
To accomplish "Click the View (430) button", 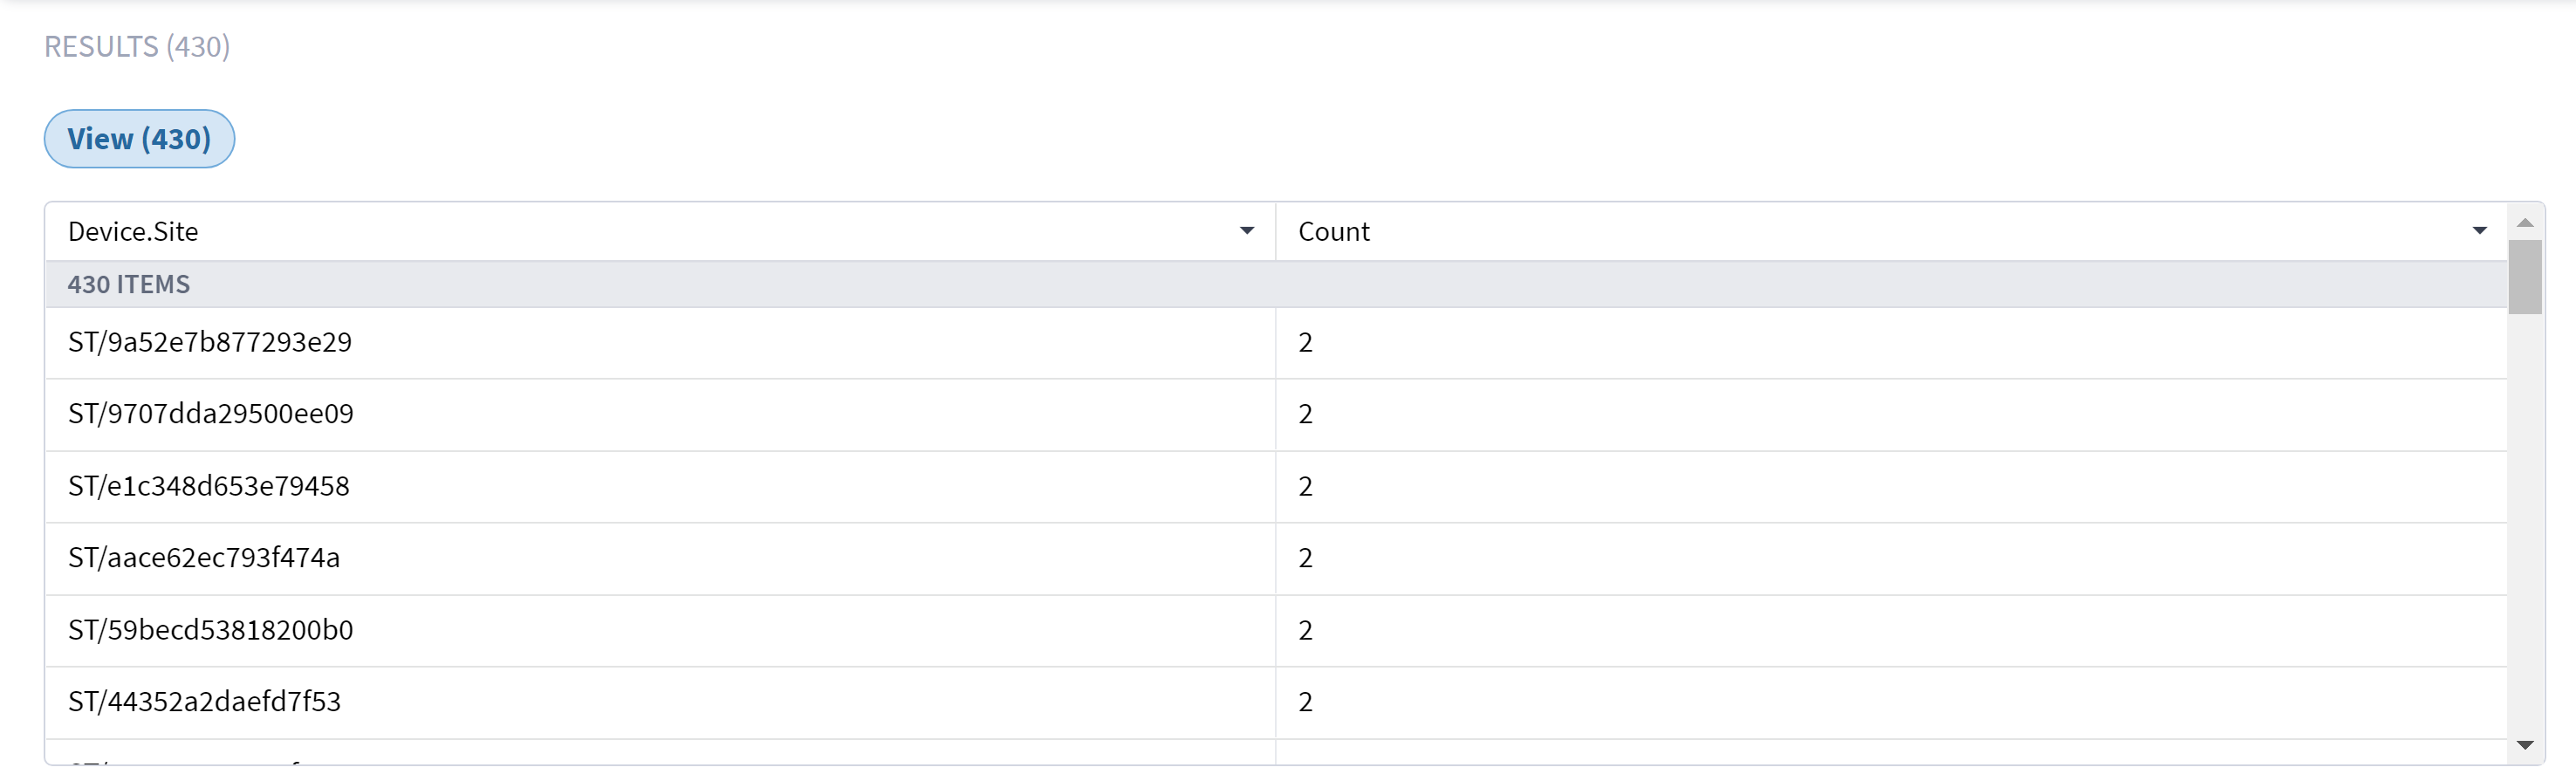I will 139,138.
